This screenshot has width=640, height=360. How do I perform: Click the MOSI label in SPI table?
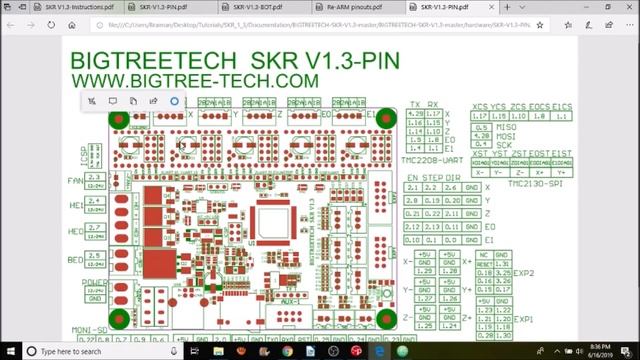[x=506, y=136]
